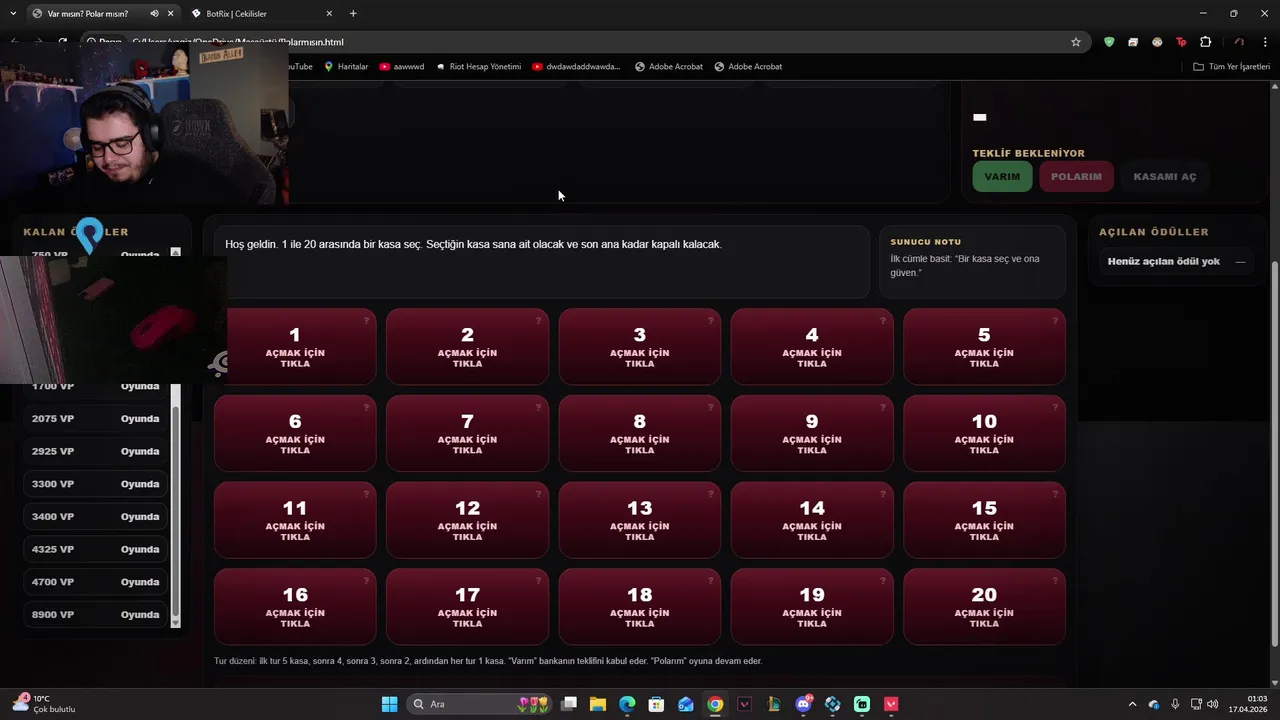Open Google Chrome from the taskbar
Screen dimensions: 1280x720
(715, 704)
